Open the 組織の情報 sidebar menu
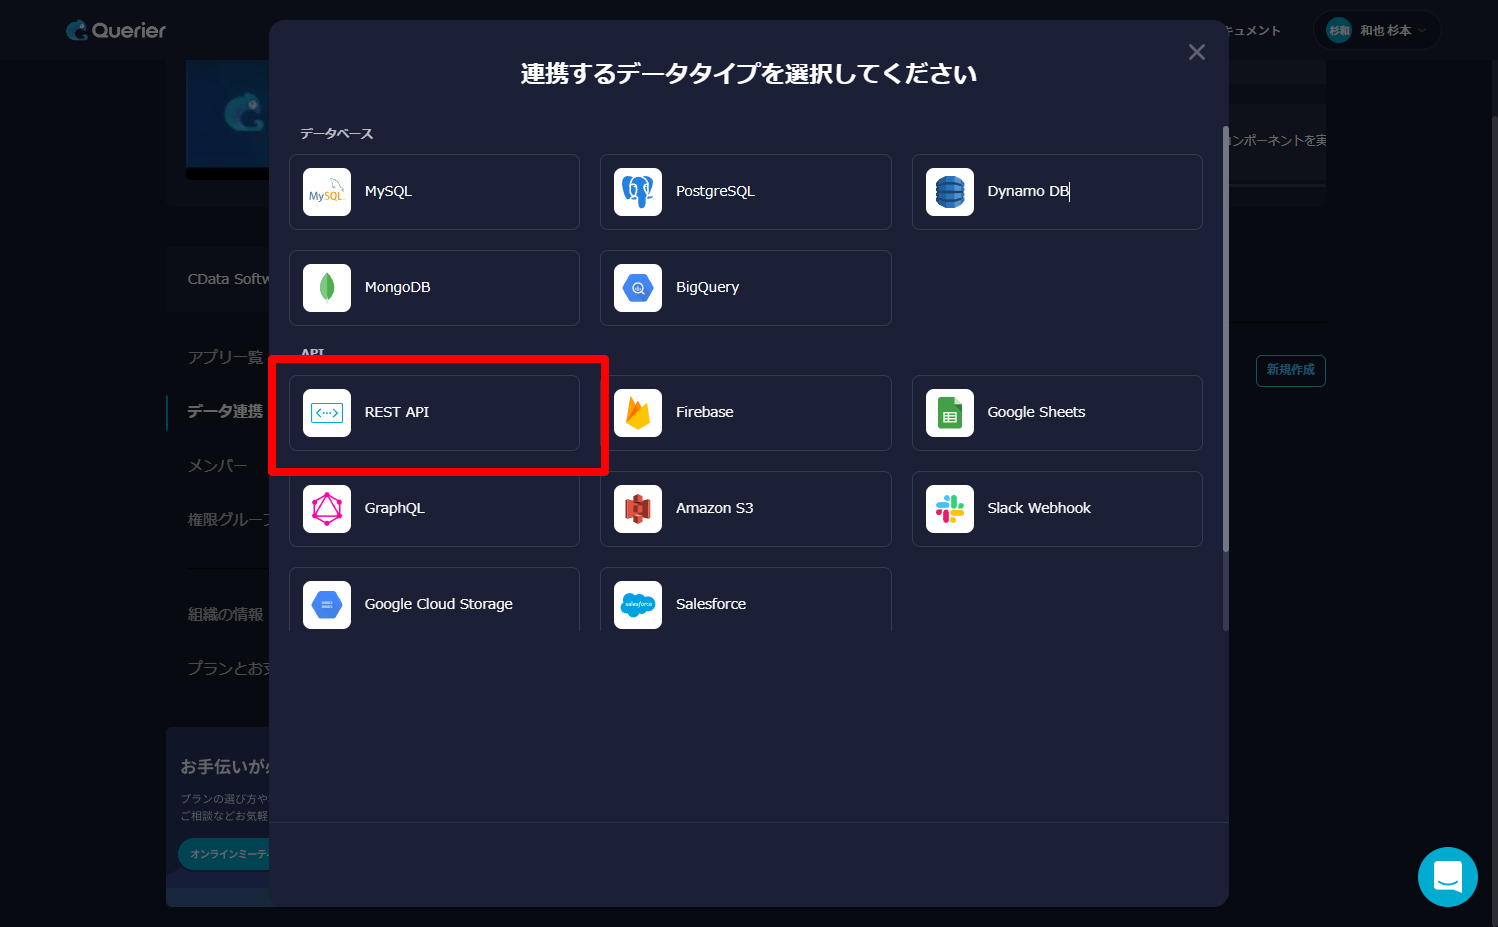 coord(225,614)
